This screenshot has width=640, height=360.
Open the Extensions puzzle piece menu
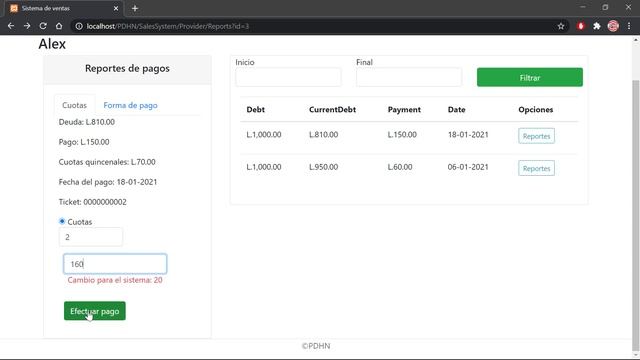pos(597,26)
